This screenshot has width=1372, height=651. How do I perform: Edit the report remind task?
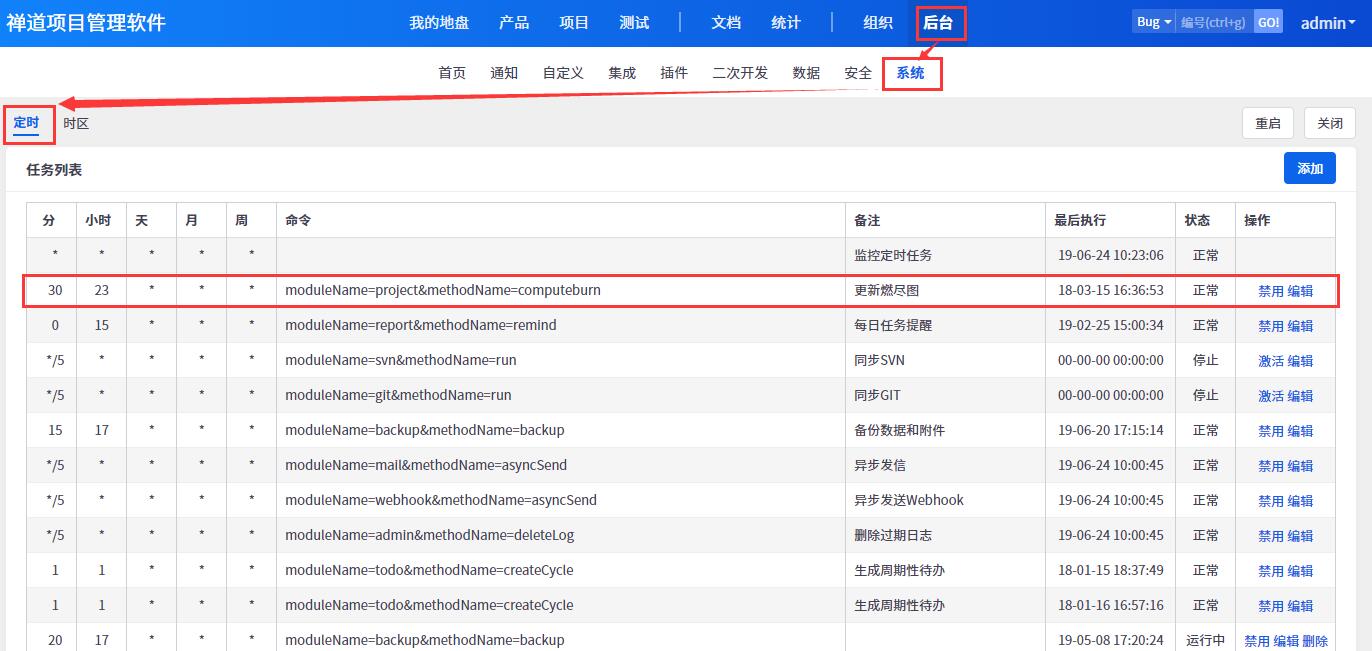click(x=1300, y=326)
